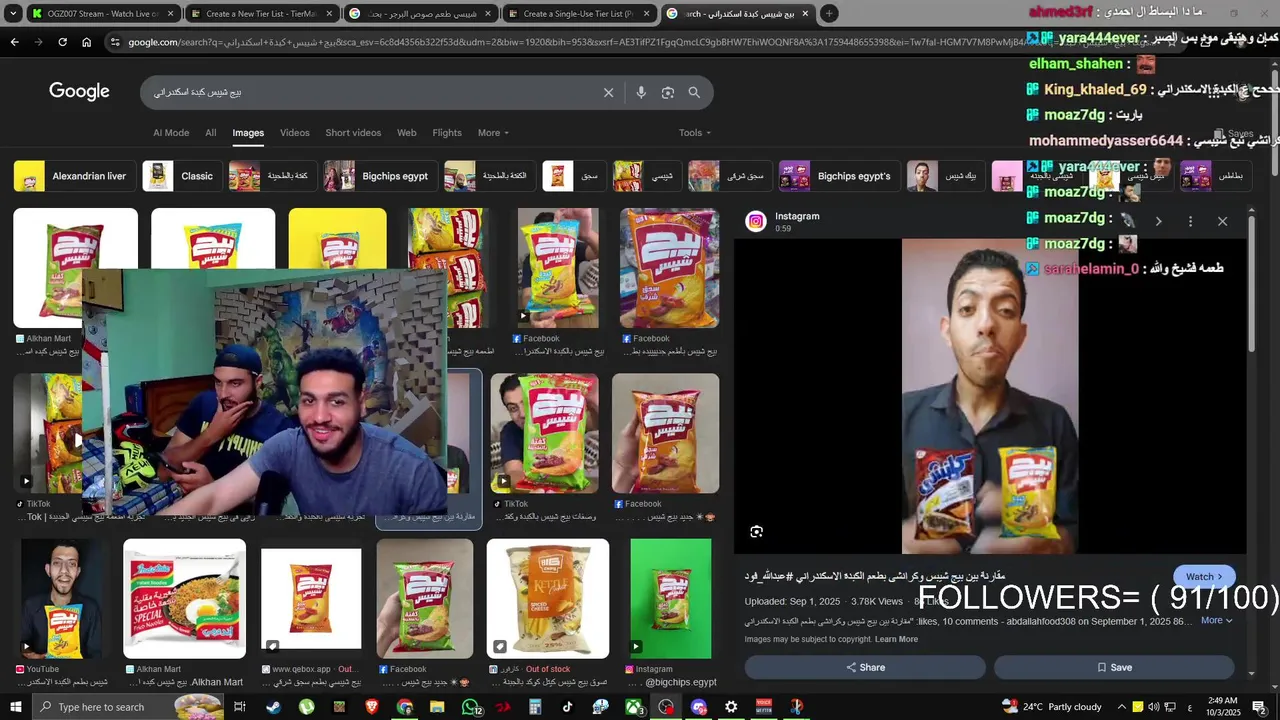Open File Explorer from taskbar
This screenshot has width=1280, height=720.
tap(437, 707)
